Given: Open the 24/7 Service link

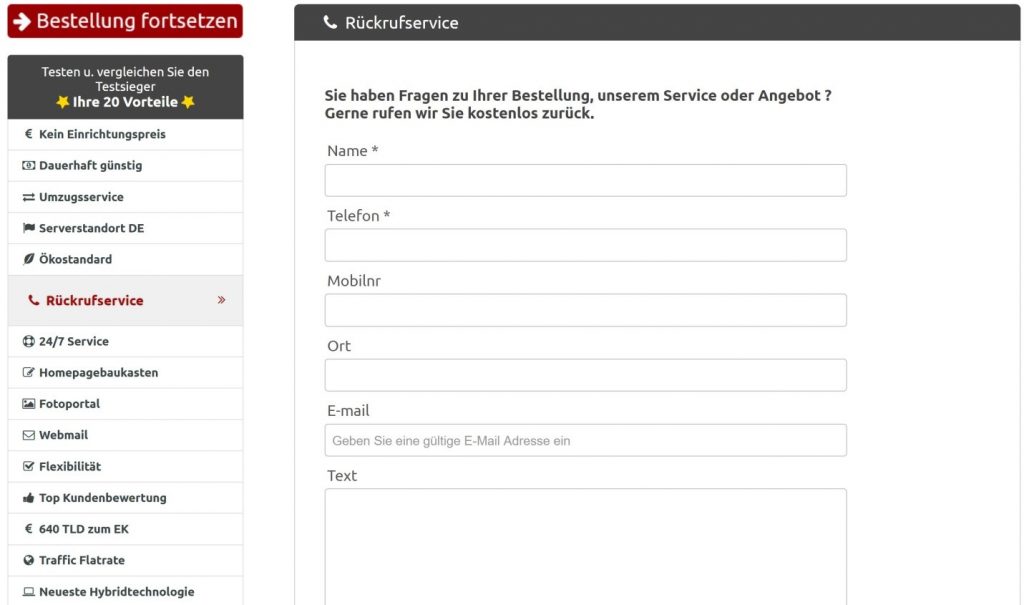Looking at the screenshot, I should tap(125, 341).
